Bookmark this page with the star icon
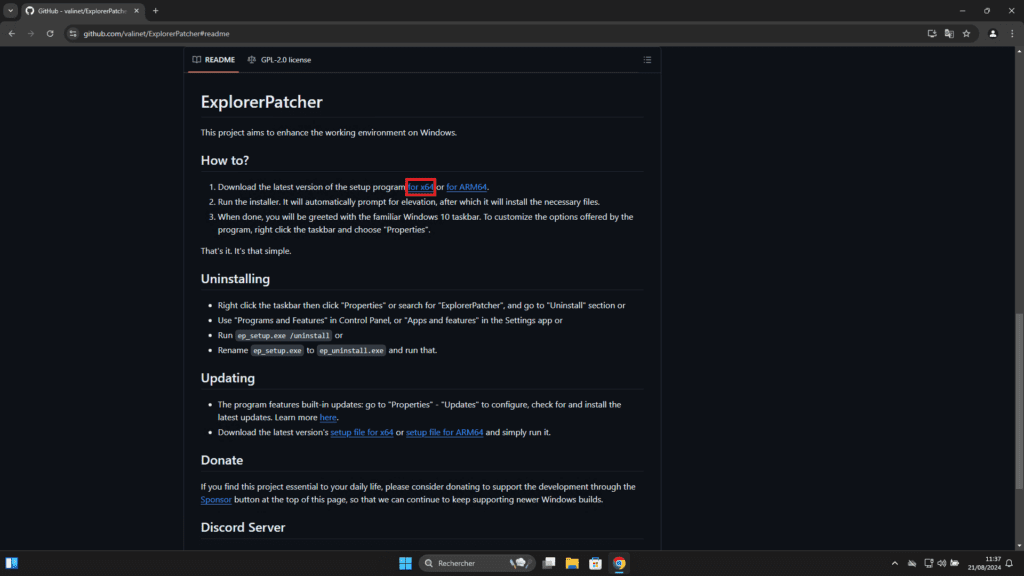1024x576 pixels. tap(966, 33)
